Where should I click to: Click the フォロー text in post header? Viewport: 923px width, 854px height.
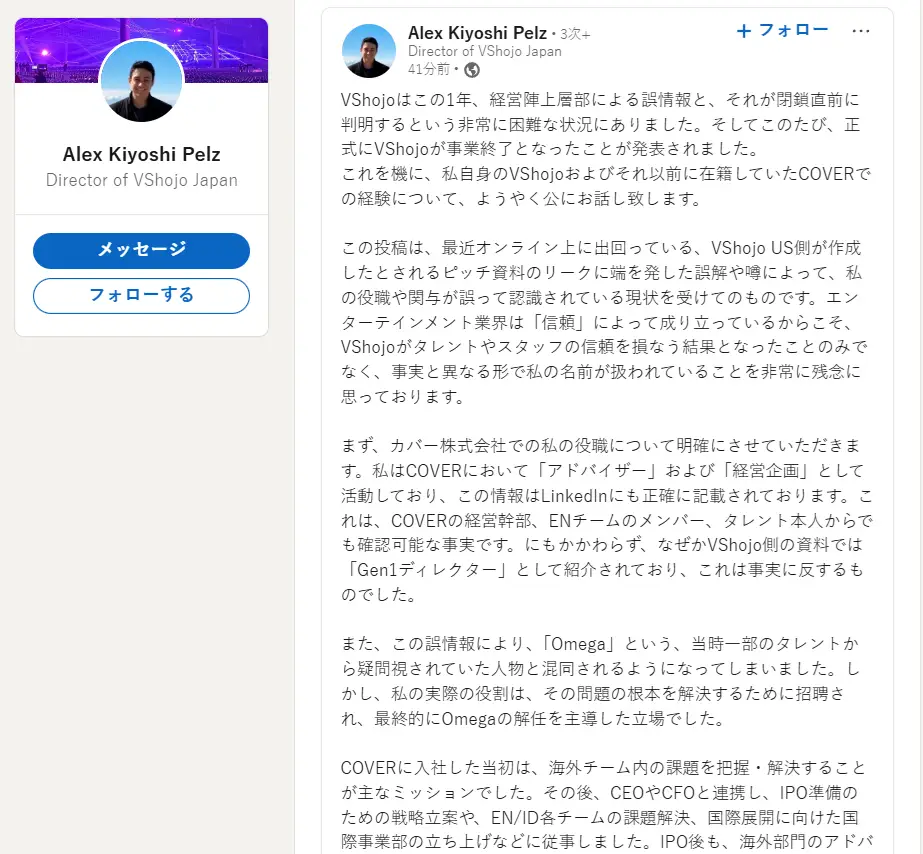pos(793,30)
